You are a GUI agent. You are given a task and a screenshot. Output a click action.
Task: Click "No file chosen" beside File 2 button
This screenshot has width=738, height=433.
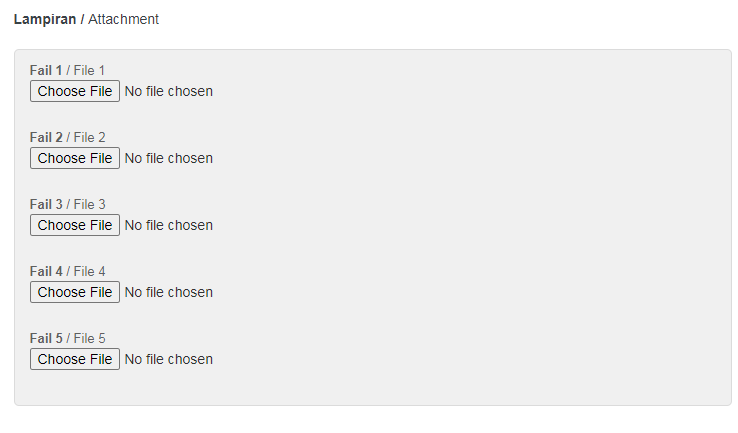(168, 158)
